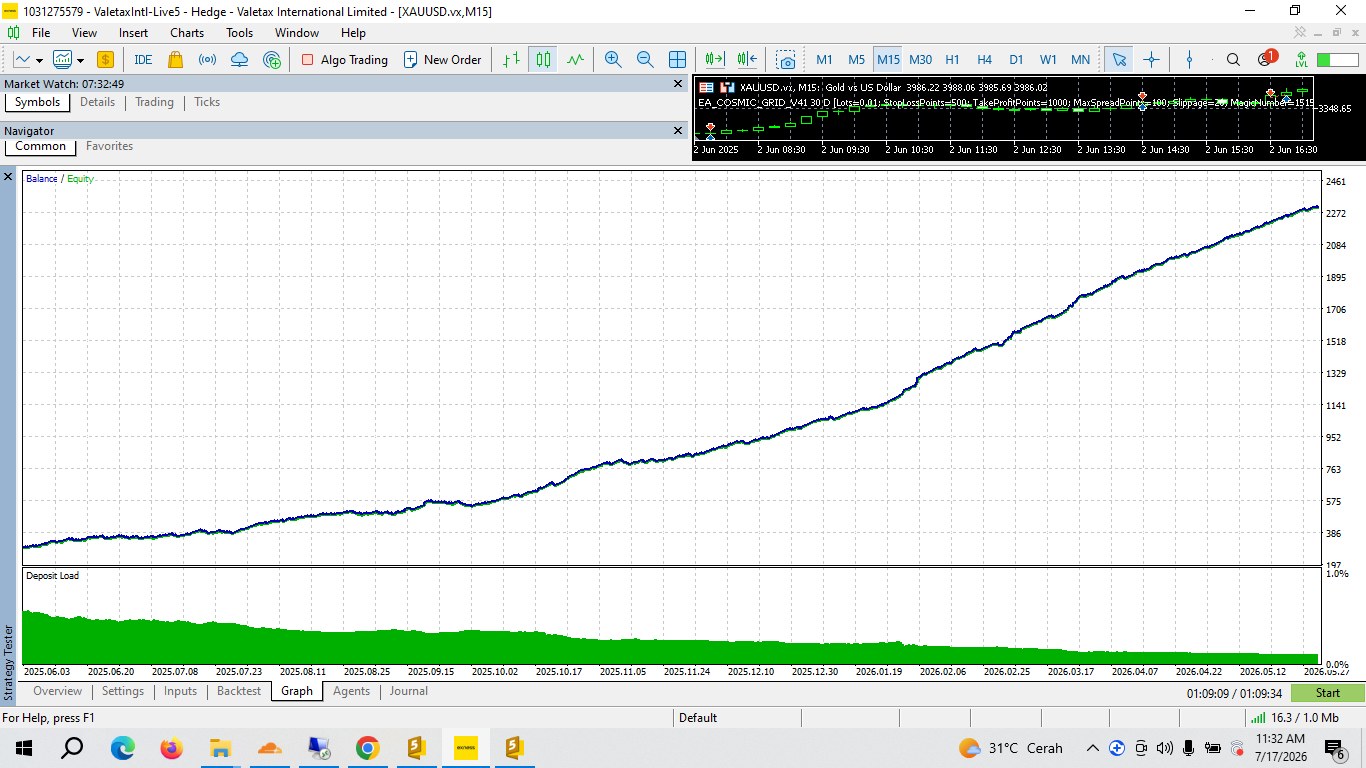Open Windows Start menu
The image size is (1366, 768).
click(x=23, y=748)
